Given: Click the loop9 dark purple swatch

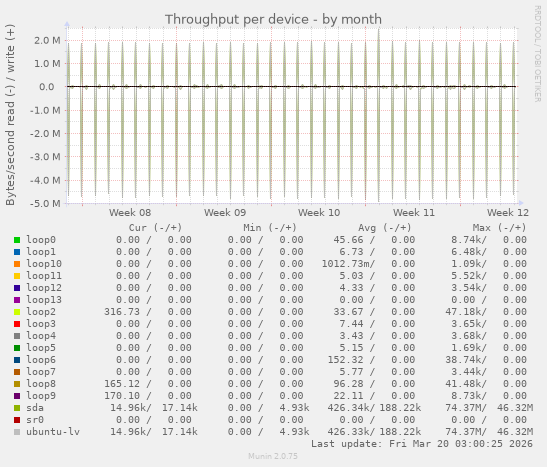Looking at the screenshot, I should tap(17, 396).
